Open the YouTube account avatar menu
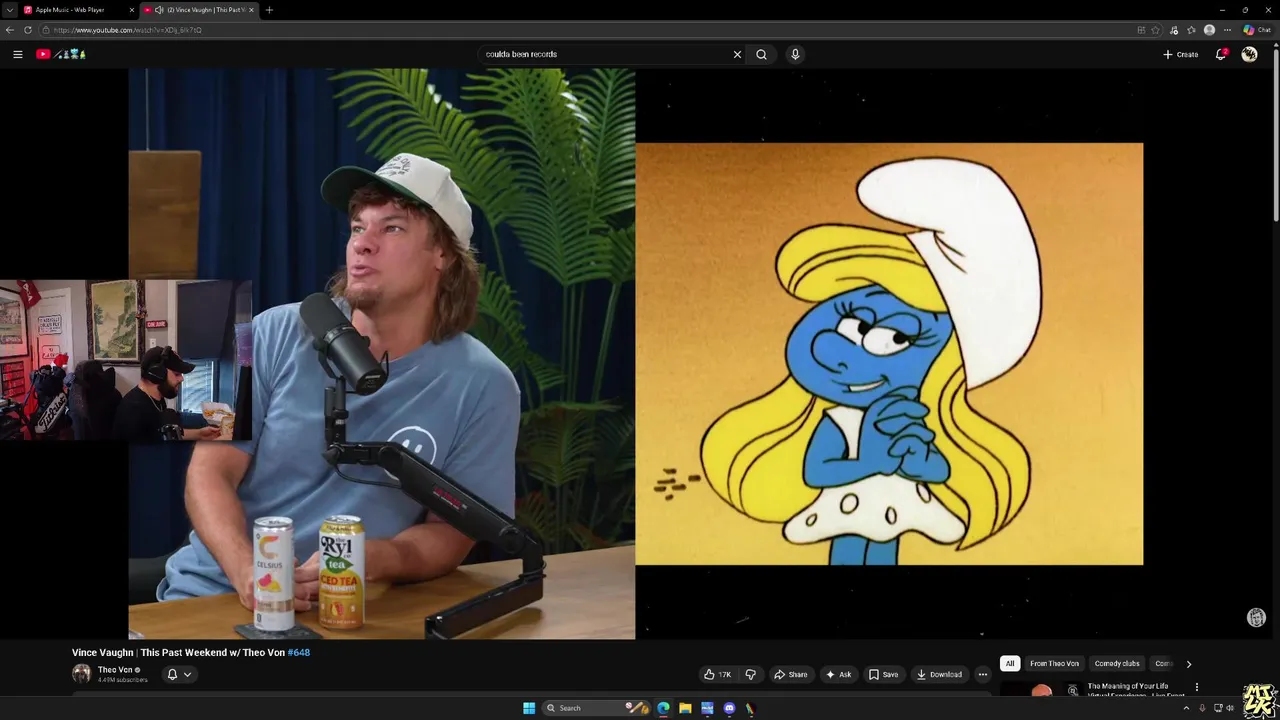This screenshot has width=1280, height=720. (1249, 54)
